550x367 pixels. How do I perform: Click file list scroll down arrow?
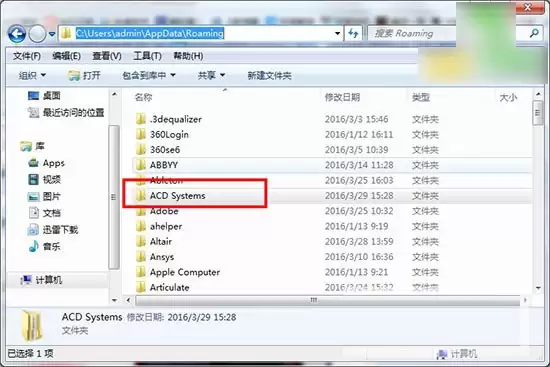[538, 288]
